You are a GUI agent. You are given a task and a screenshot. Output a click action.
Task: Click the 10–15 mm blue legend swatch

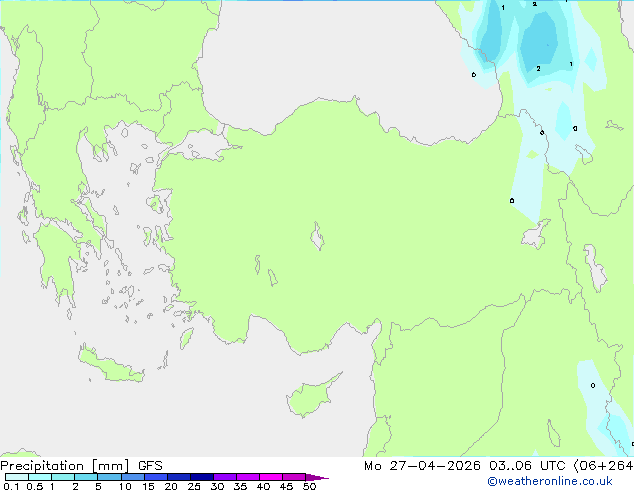click(132, 477)
